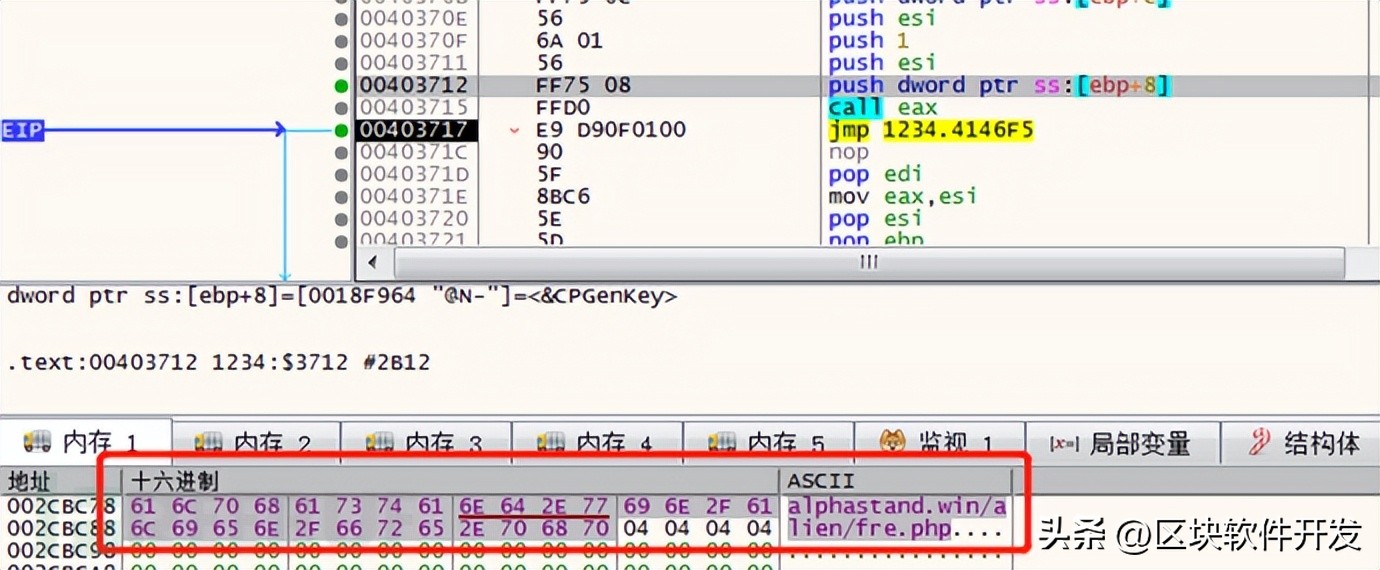Select hex bytes '69 6E 2F 61' in dump

coord(697,506)
